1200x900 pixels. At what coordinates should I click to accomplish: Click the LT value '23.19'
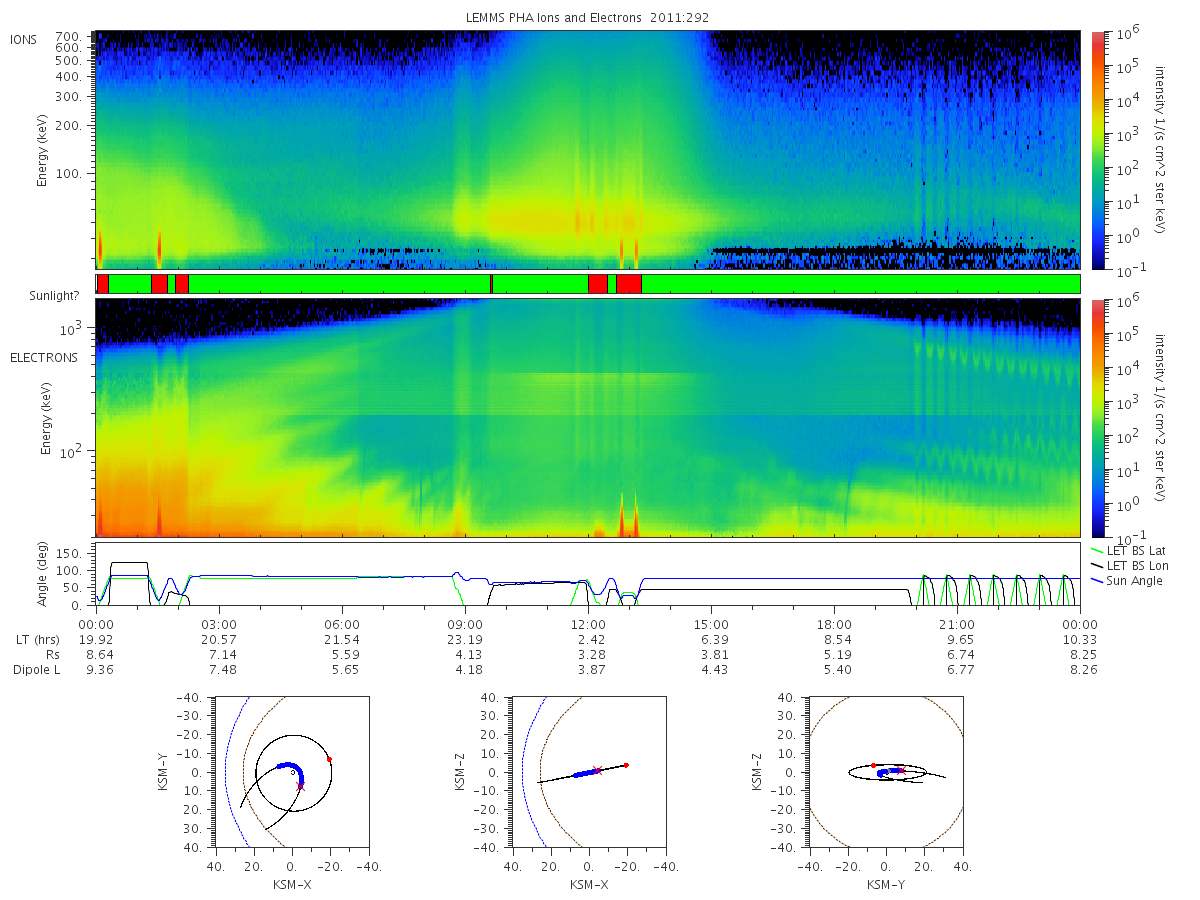[x=465, y=639]
